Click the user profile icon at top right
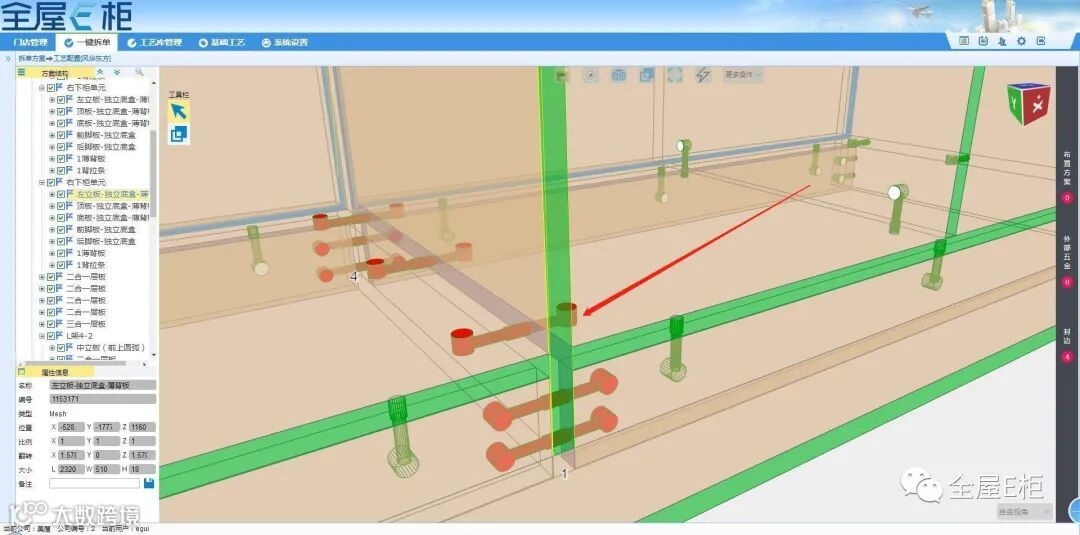 click(1002, 41)
